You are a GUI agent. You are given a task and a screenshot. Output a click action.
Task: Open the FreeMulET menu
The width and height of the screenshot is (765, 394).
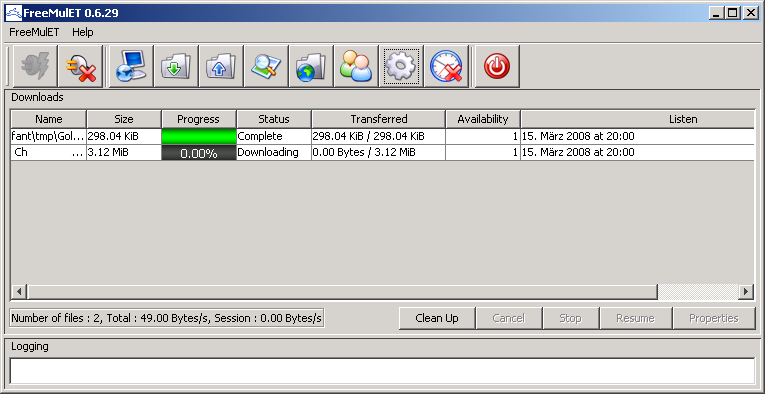coord(34,32)
